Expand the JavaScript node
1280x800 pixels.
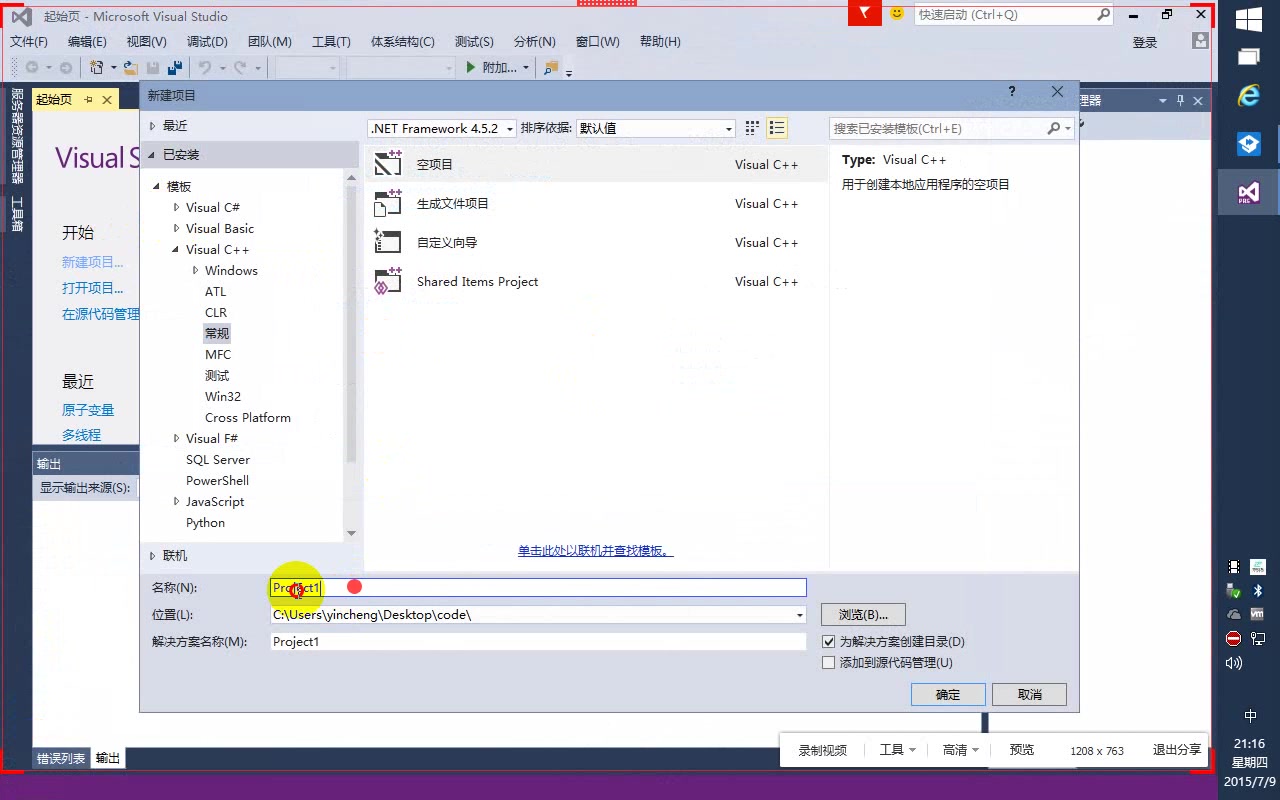pos(176,501)
